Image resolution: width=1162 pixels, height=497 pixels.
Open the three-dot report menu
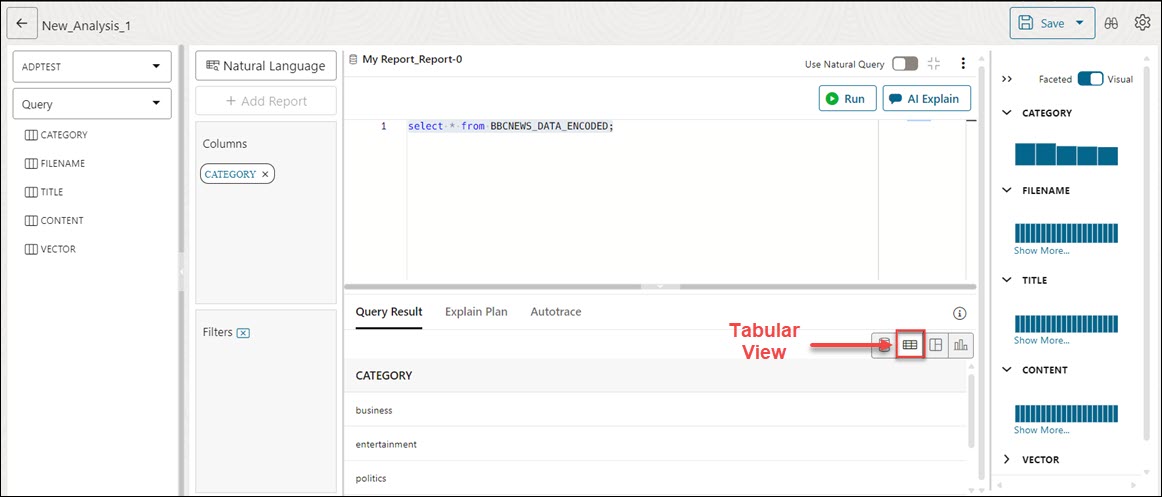963,63
